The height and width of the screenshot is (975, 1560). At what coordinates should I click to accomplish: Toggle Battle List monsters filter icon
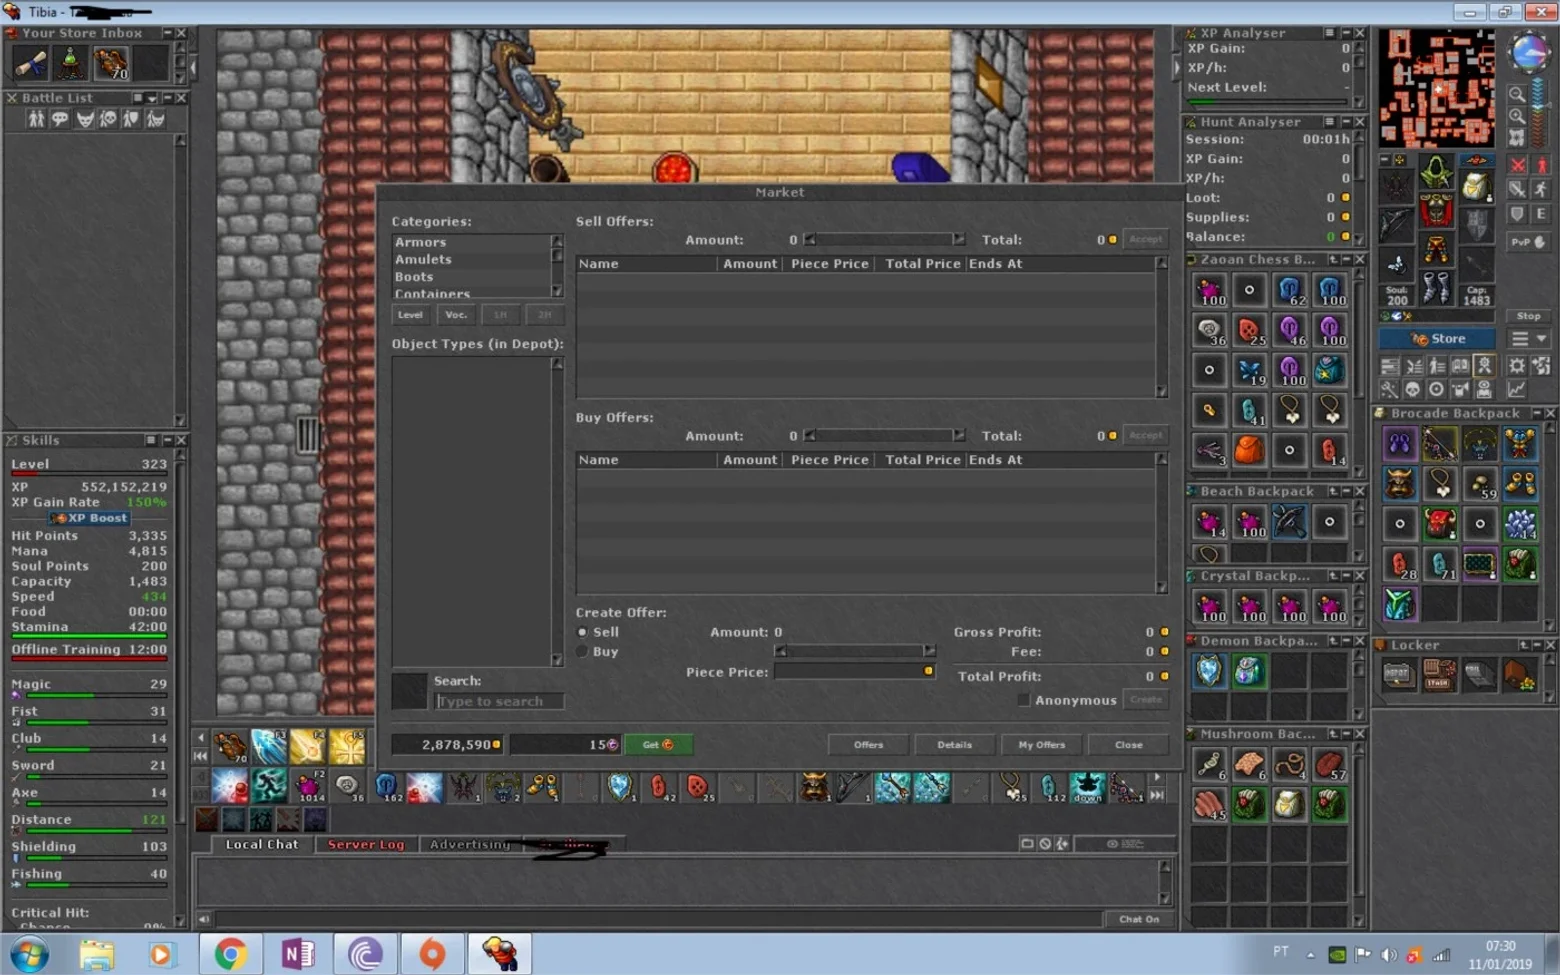click(85, 119)
